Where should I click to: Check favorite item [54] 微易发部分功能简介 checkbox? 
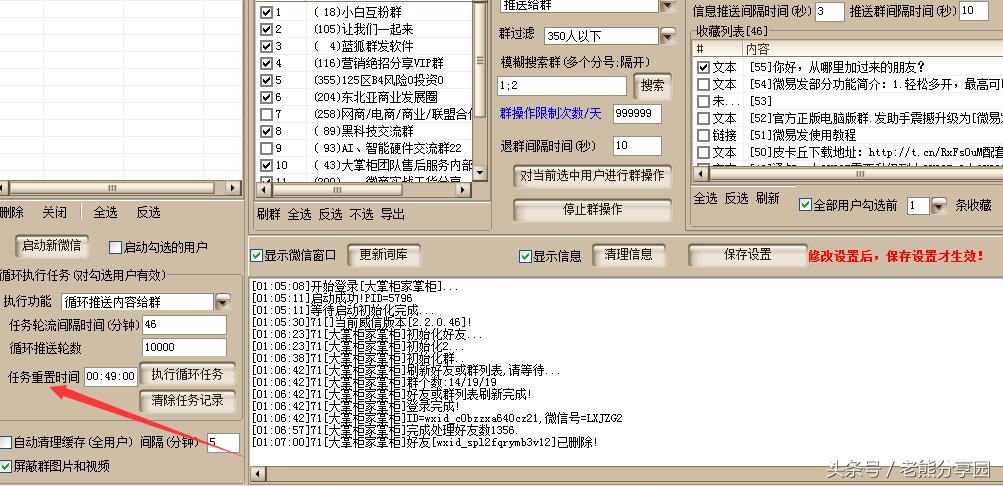point(704,84)
